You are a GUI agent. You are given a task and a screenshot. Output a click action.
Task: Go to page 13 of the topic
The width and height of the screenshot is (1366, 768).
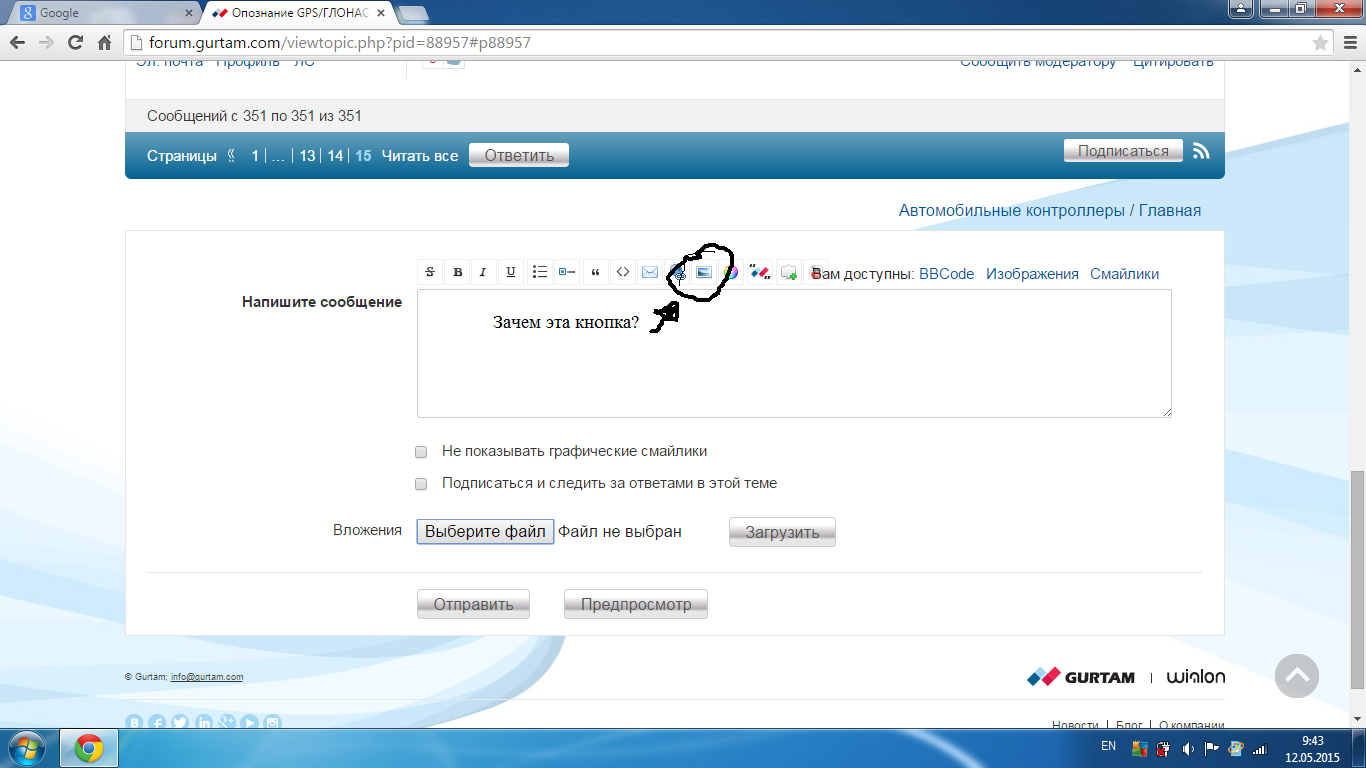307,156
